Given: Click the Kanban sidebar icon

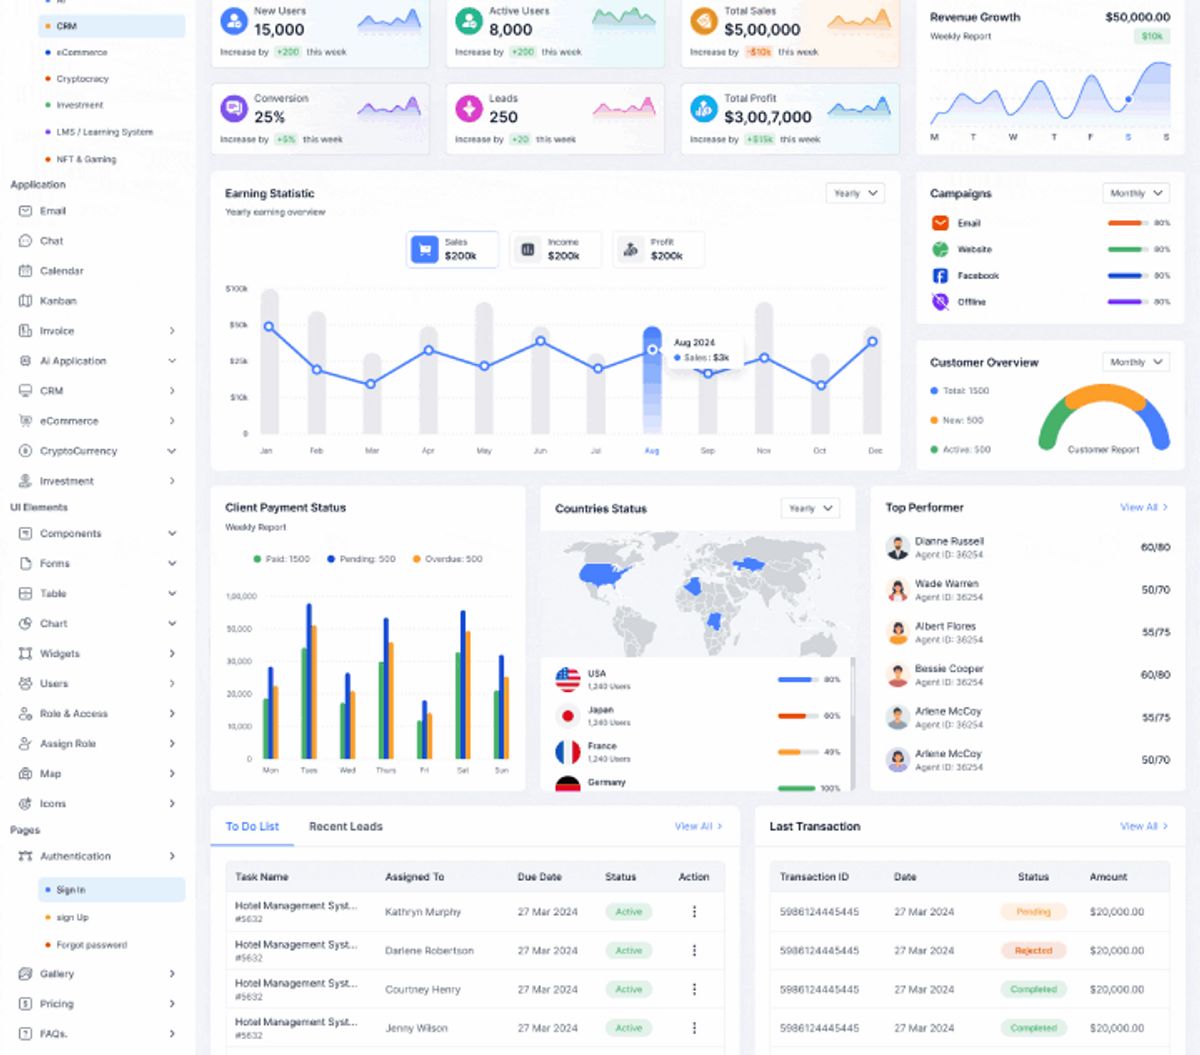Looking at the screenshot, I should 24,301.
